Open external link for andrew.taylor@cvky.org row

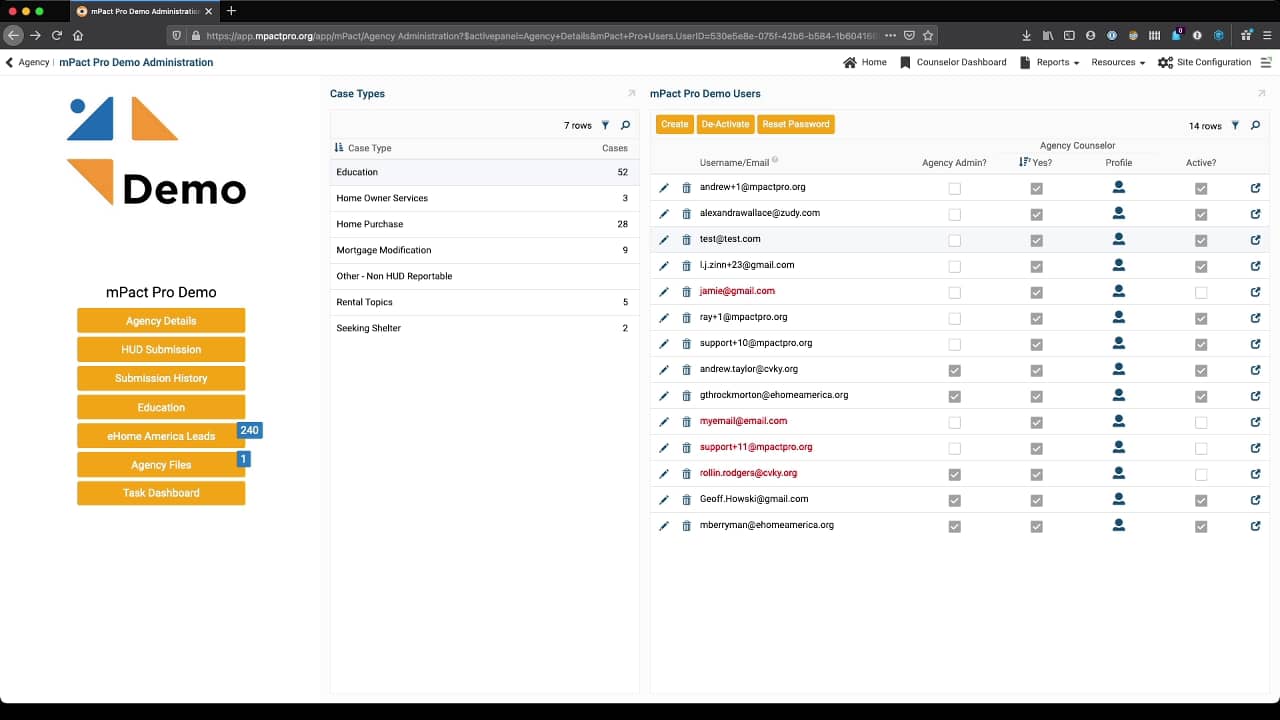point(1255,370)
